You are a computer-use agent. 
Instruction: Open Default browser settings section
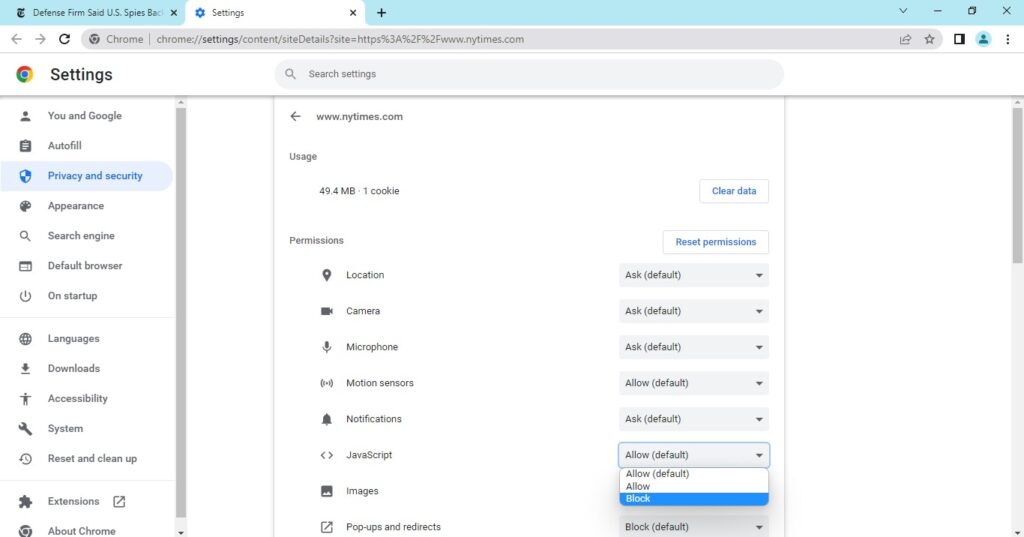click(85, 266)
